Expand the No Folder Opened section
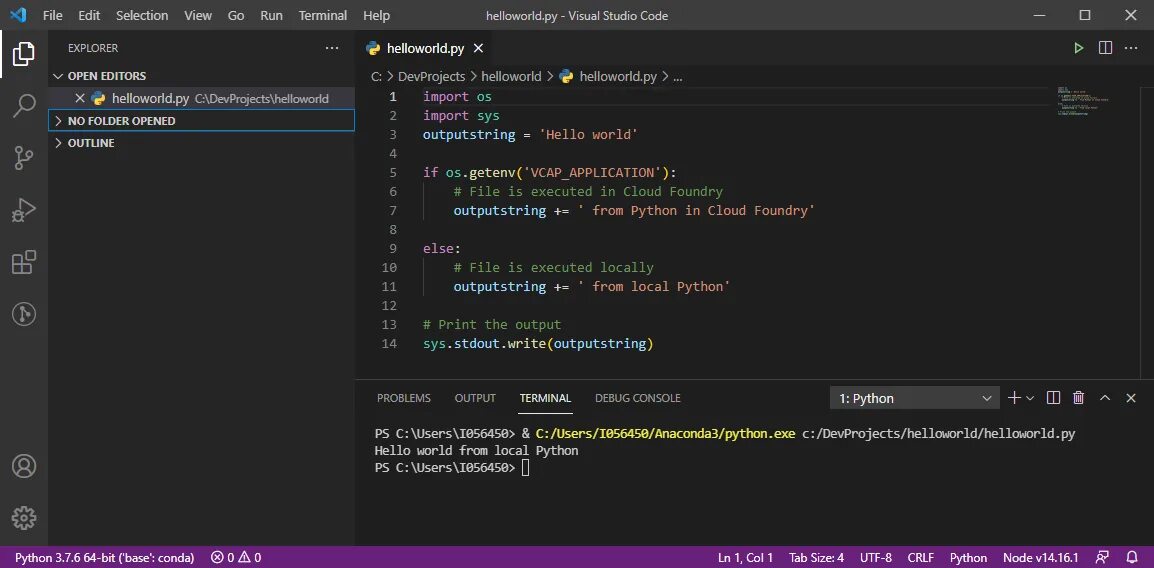 pos(201,121)
